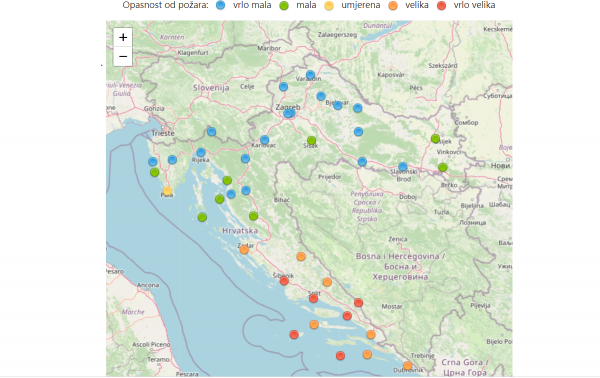Click the yellow 'umjerena' legend swatch

click(329, 5)
